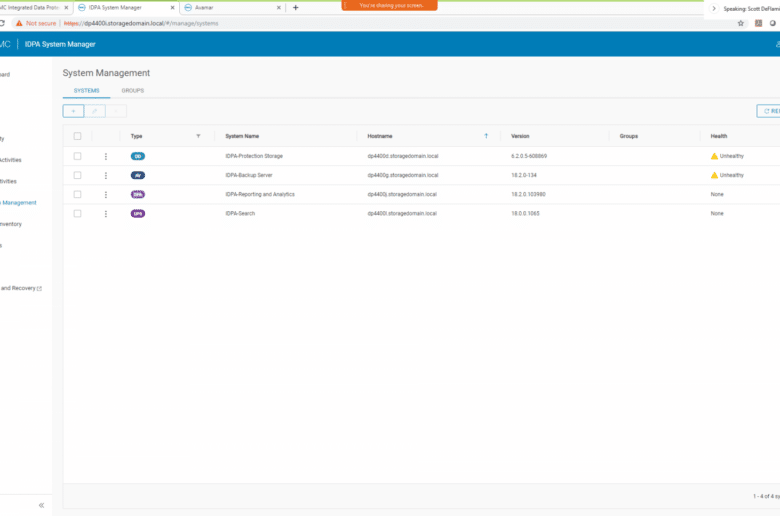Toggle the select-all checkbox in the table header
This screenshot has width=780, height=516.
click(77, 136)
